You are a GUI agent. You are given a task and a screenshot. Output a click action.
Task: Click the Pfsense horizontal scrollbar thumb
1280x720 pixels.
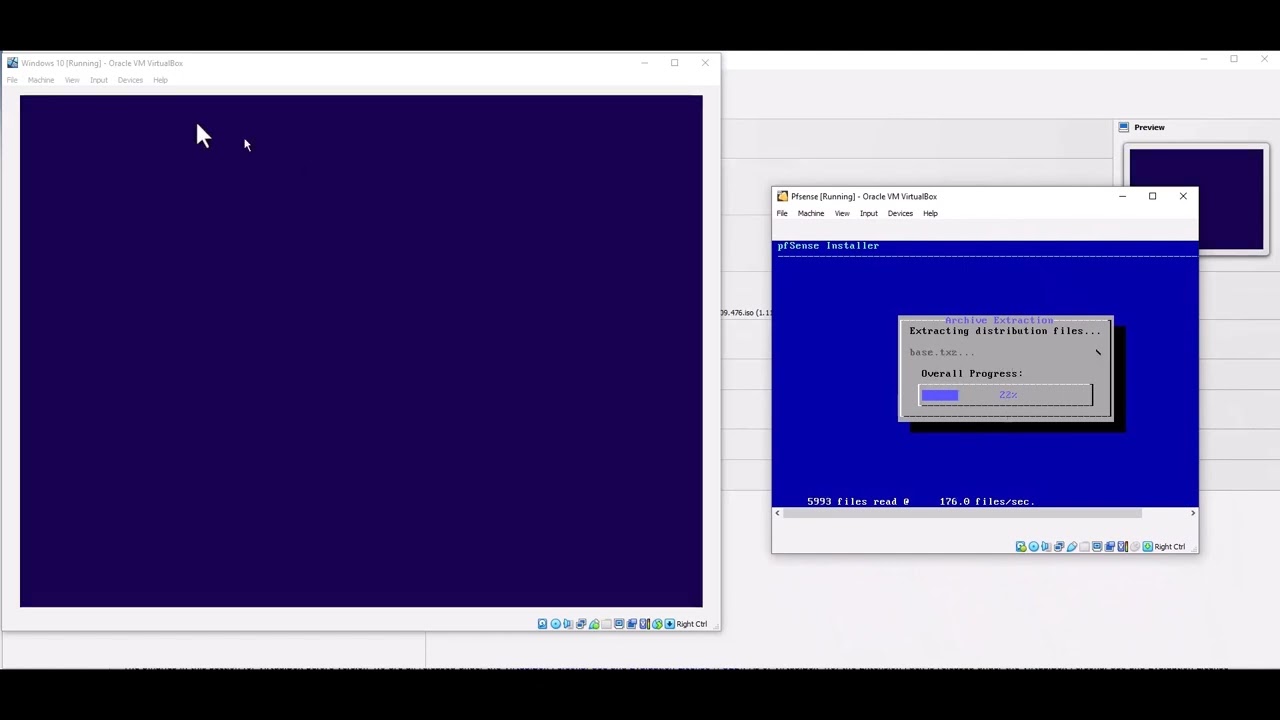[963, 513]
